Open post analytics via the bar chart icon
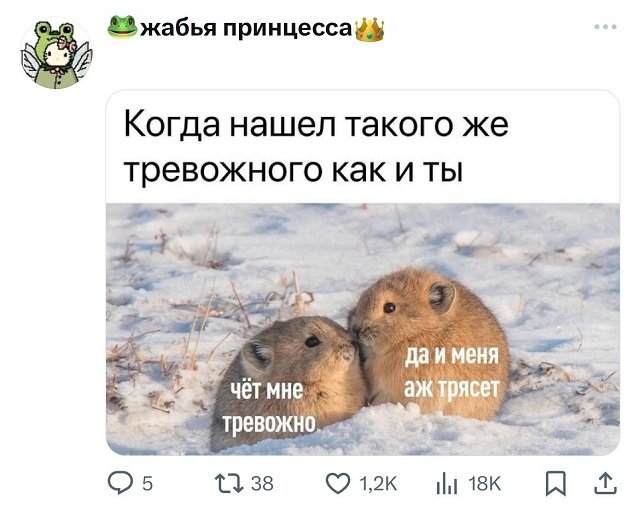 (447, 484)
